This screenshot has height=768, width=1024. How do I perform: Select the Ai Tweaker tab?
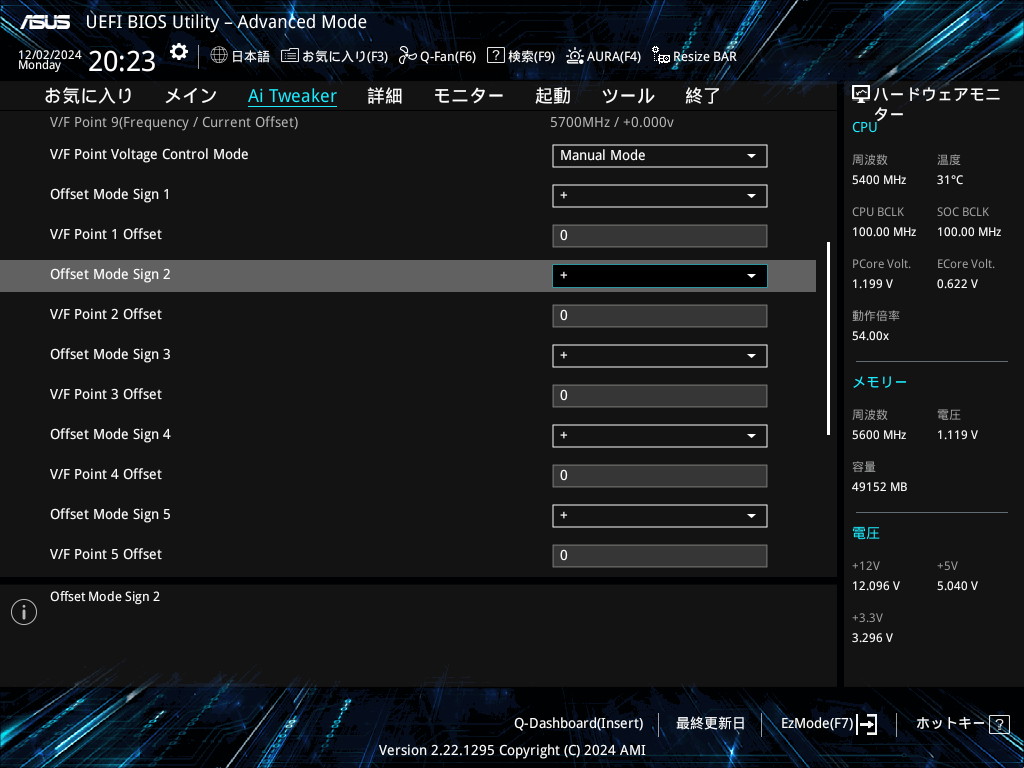(293, 96)
